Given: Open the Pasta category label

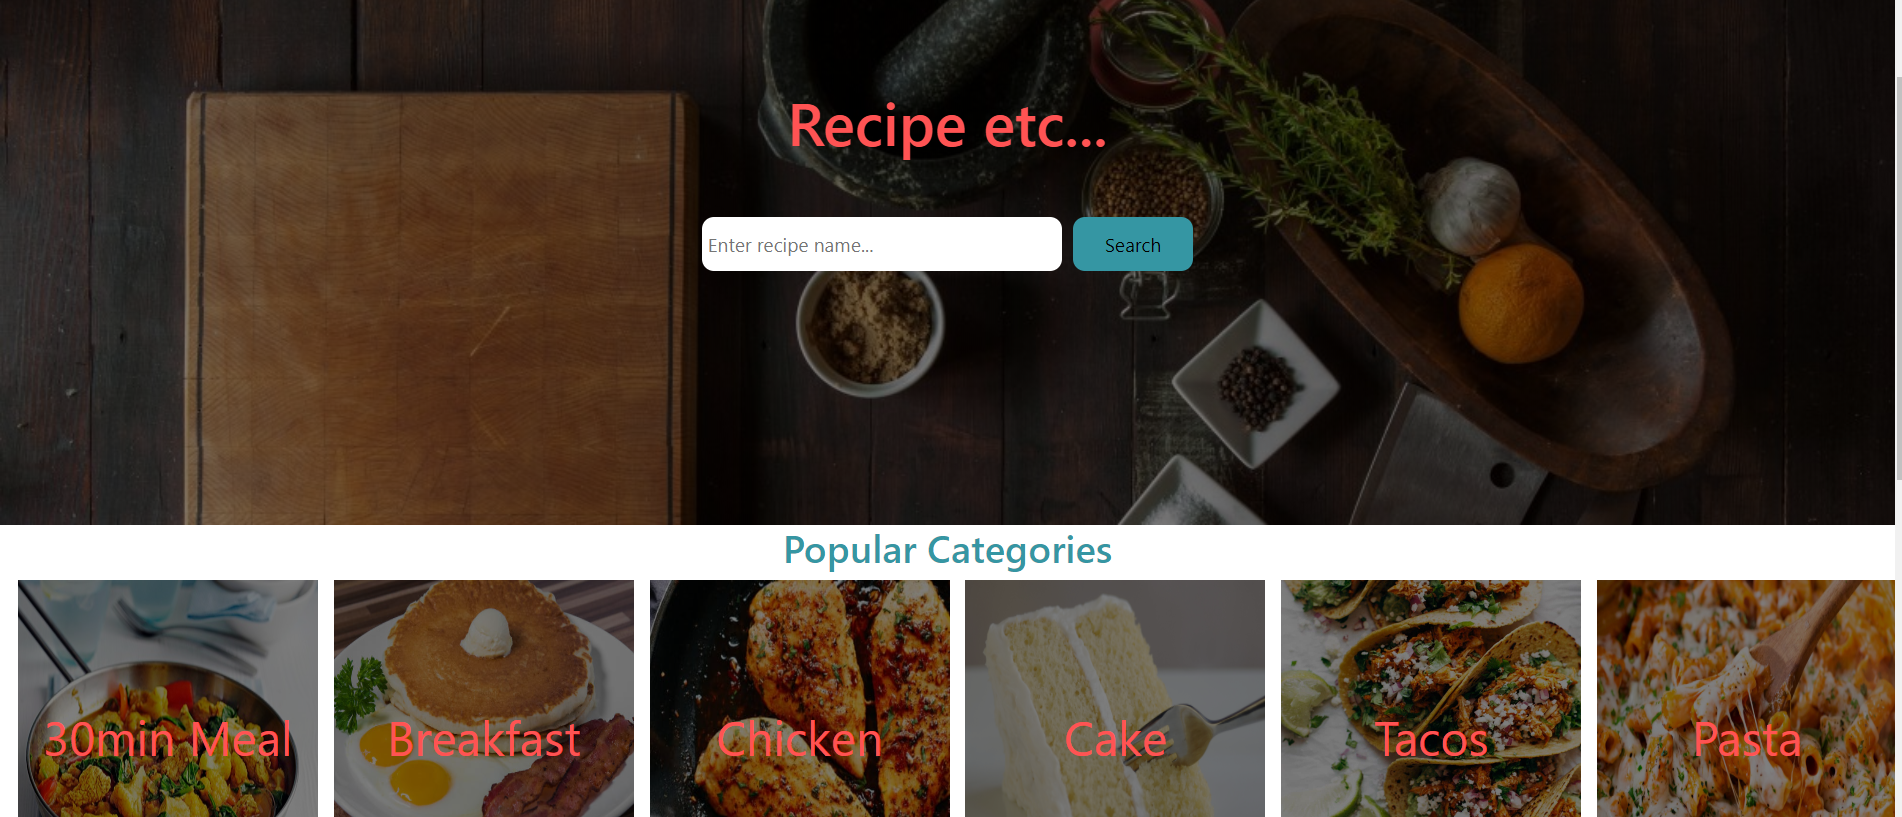Looking at the screenshot, I should click(x=1746, y=740).
